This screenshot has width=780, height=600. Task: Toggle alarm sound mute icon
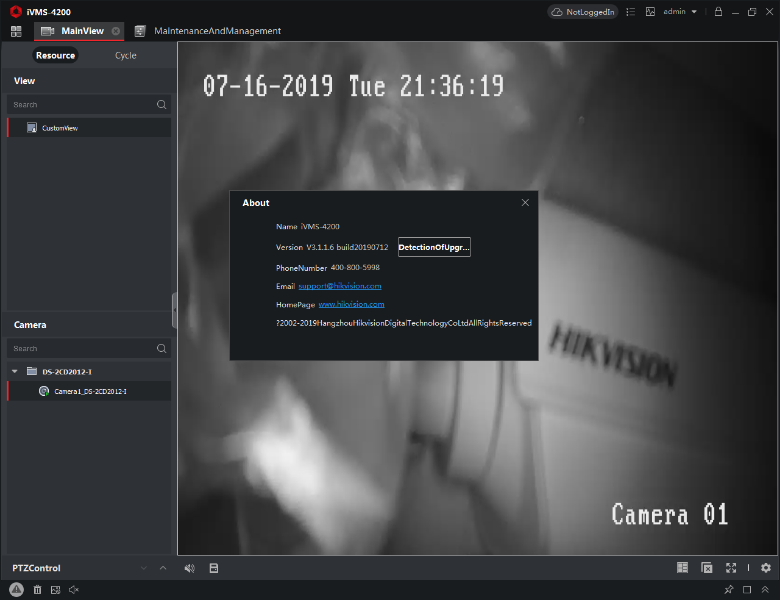[74, 590]
